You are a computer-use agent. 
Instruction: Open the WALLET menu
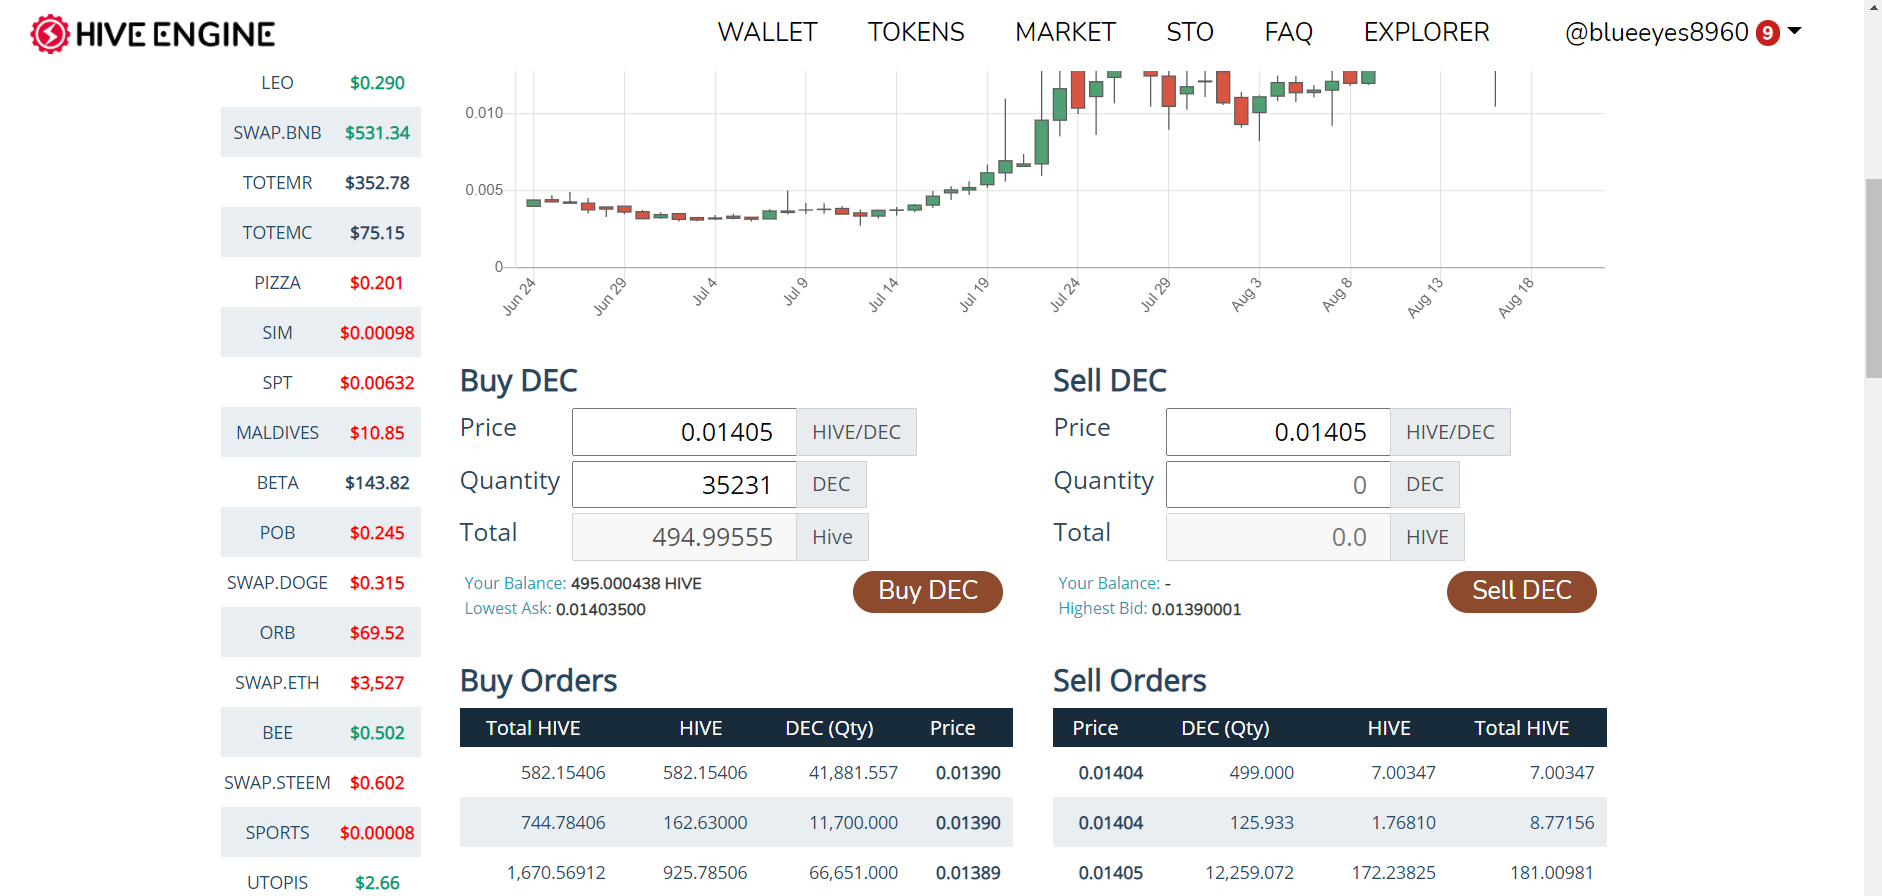point(767,32)
